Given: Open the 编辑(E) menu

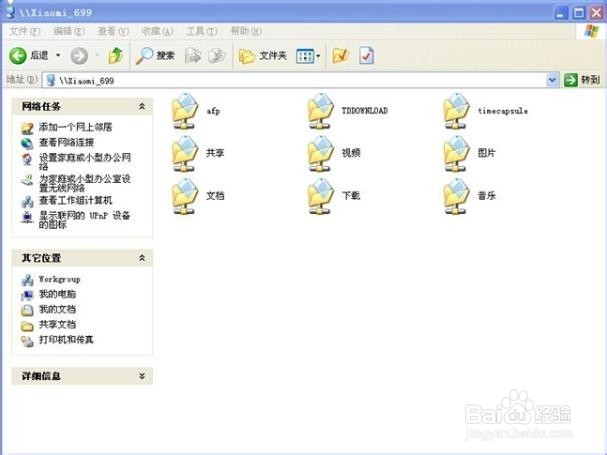Looking at the screenshot, I should tap(69, 31).
